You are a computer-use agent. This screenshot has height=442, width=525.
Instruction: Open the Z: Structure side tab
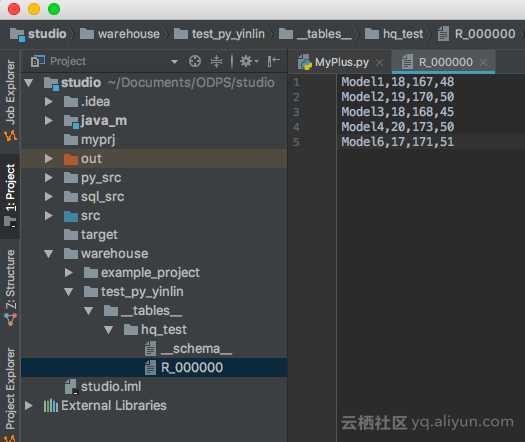(10, 288)
